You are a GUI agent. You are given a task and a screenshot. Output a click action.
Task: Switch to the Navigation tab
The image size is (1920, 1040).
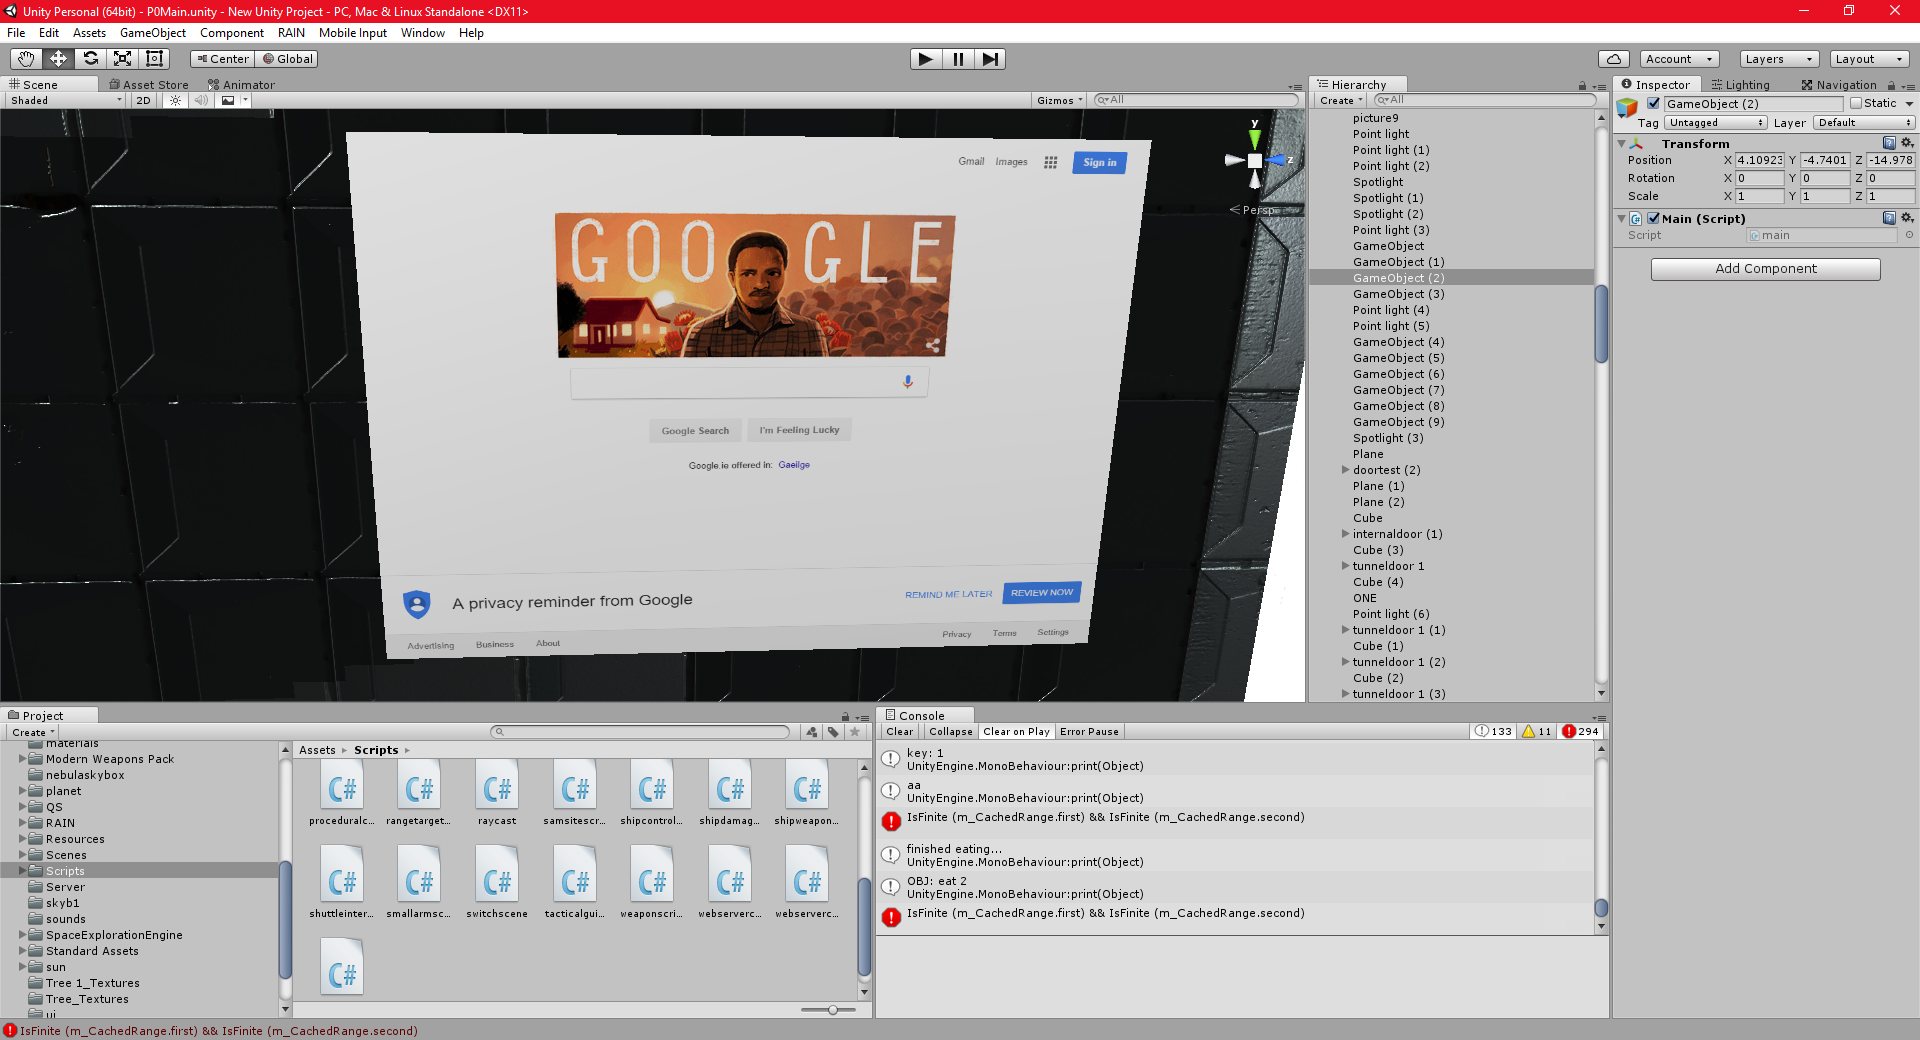click(x=1839, y=85)
